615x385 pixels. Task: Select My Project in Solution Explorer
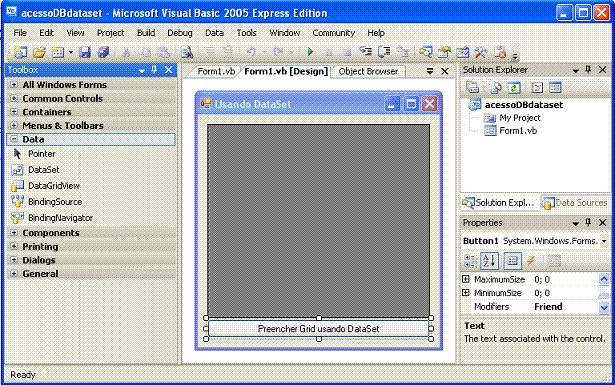pos(520,118)
